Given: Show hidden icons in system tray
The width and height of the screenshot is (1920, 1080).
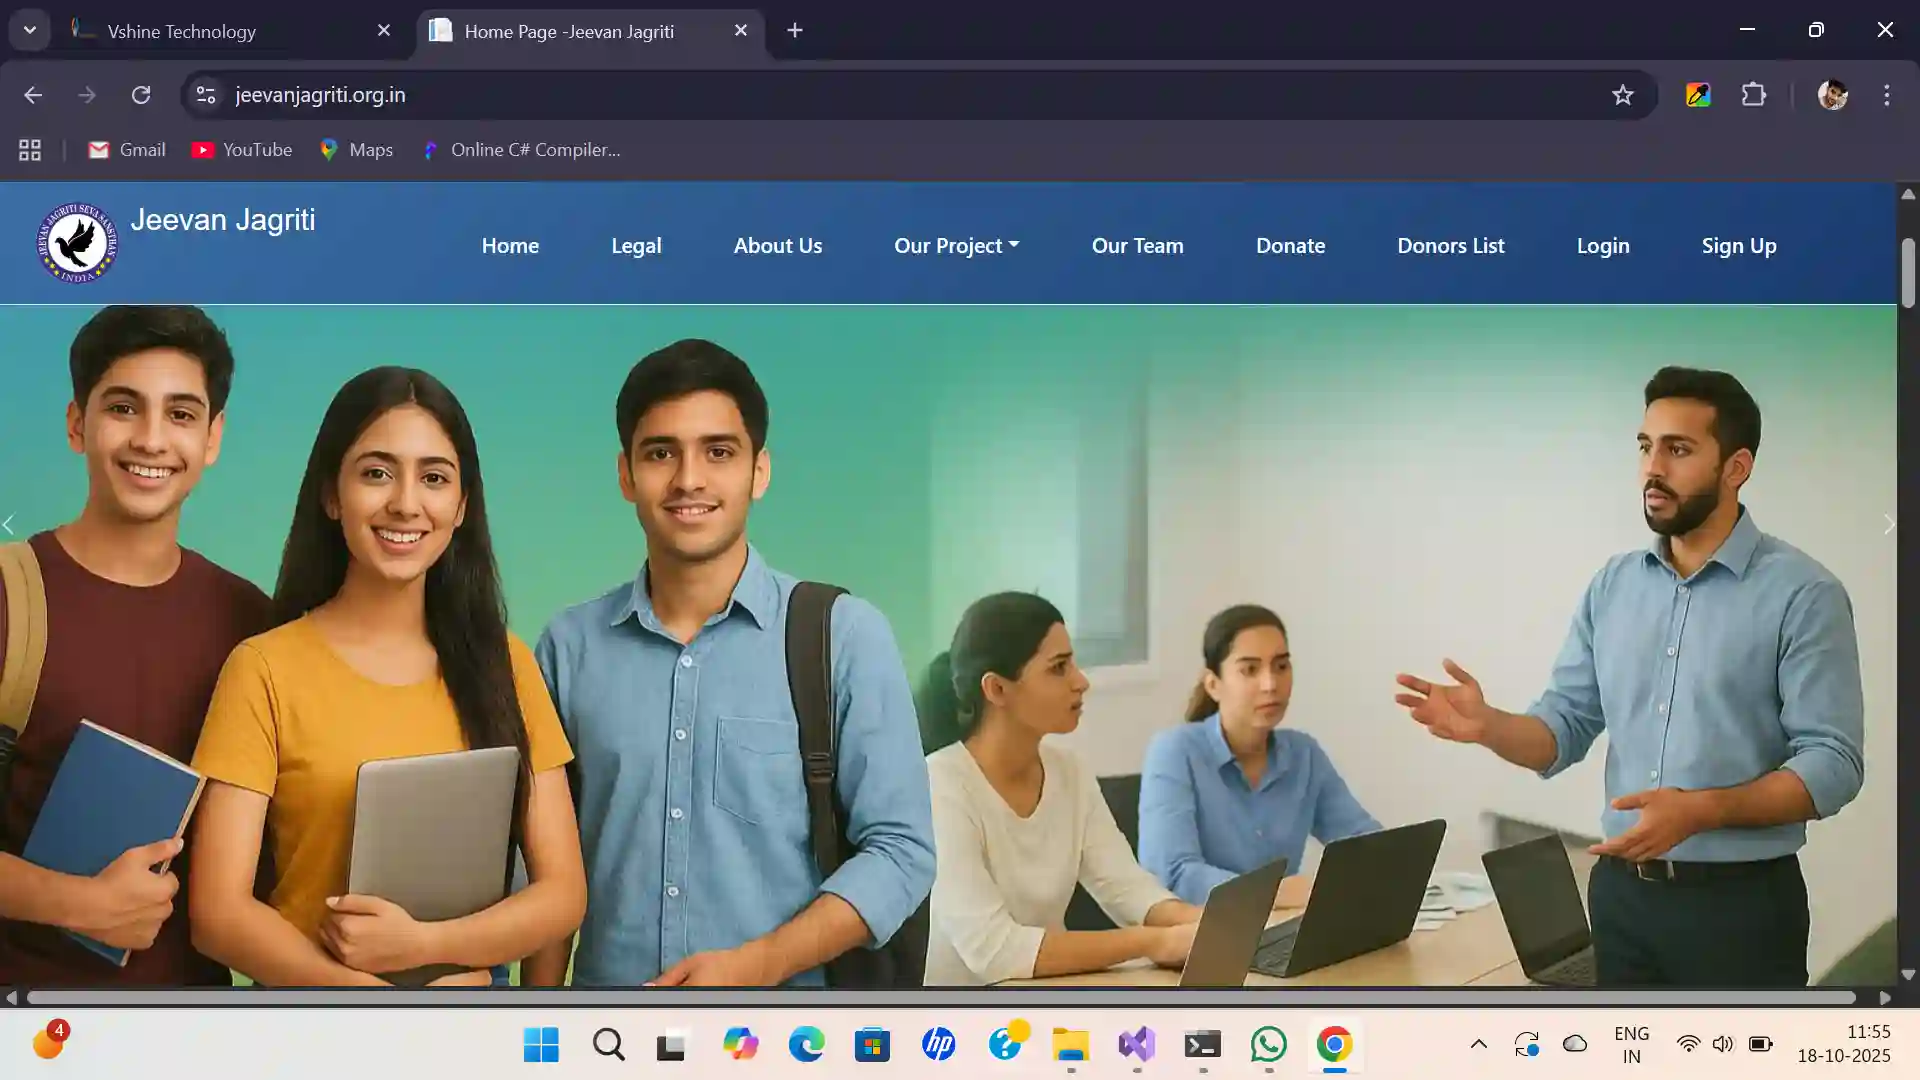Looking at the screenshot, I should click(1478, 1045).
